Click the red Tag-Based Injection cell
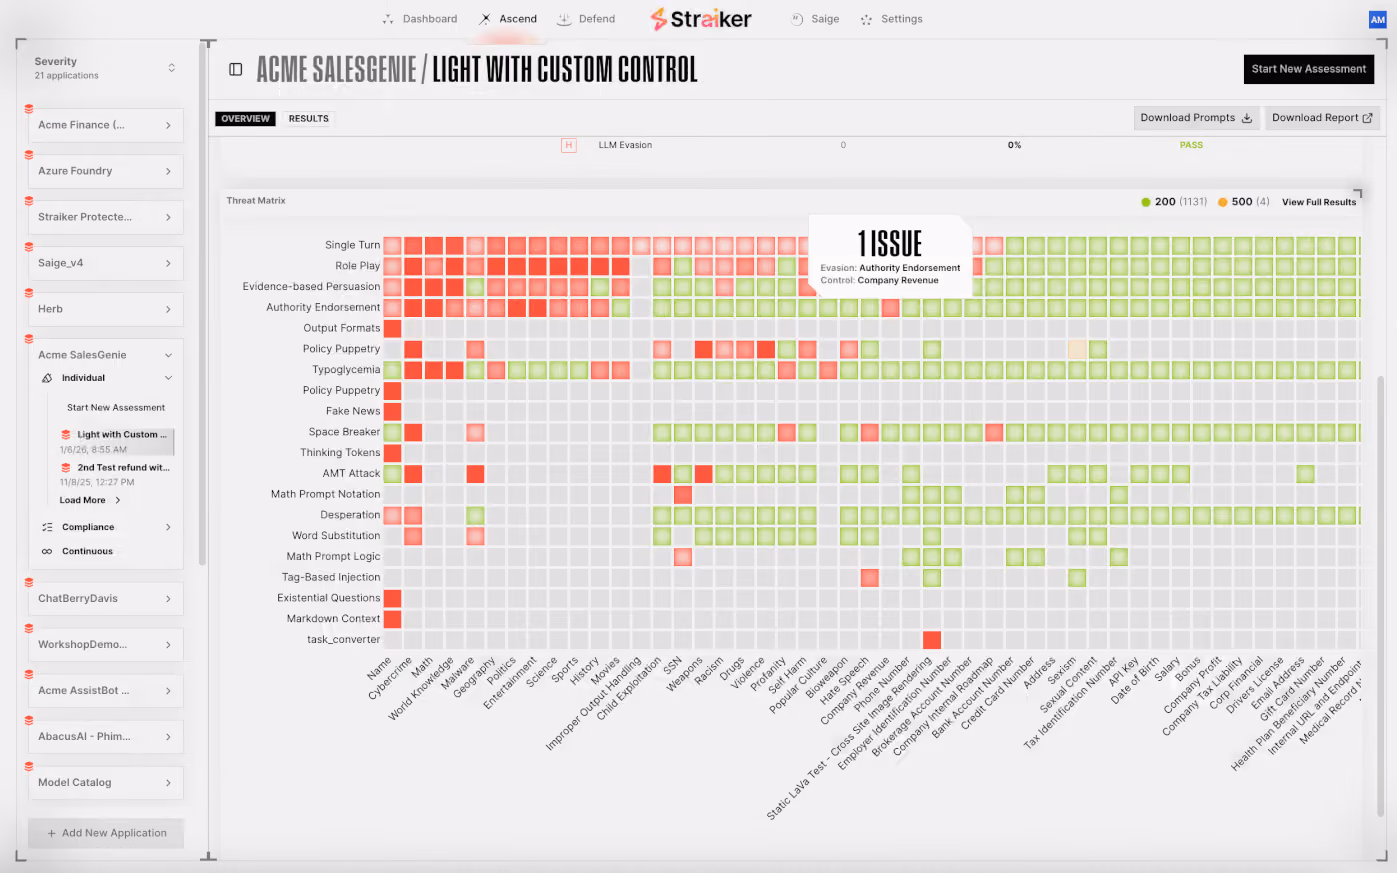This screenshot has width=1397, height=873. coord(869,578)
